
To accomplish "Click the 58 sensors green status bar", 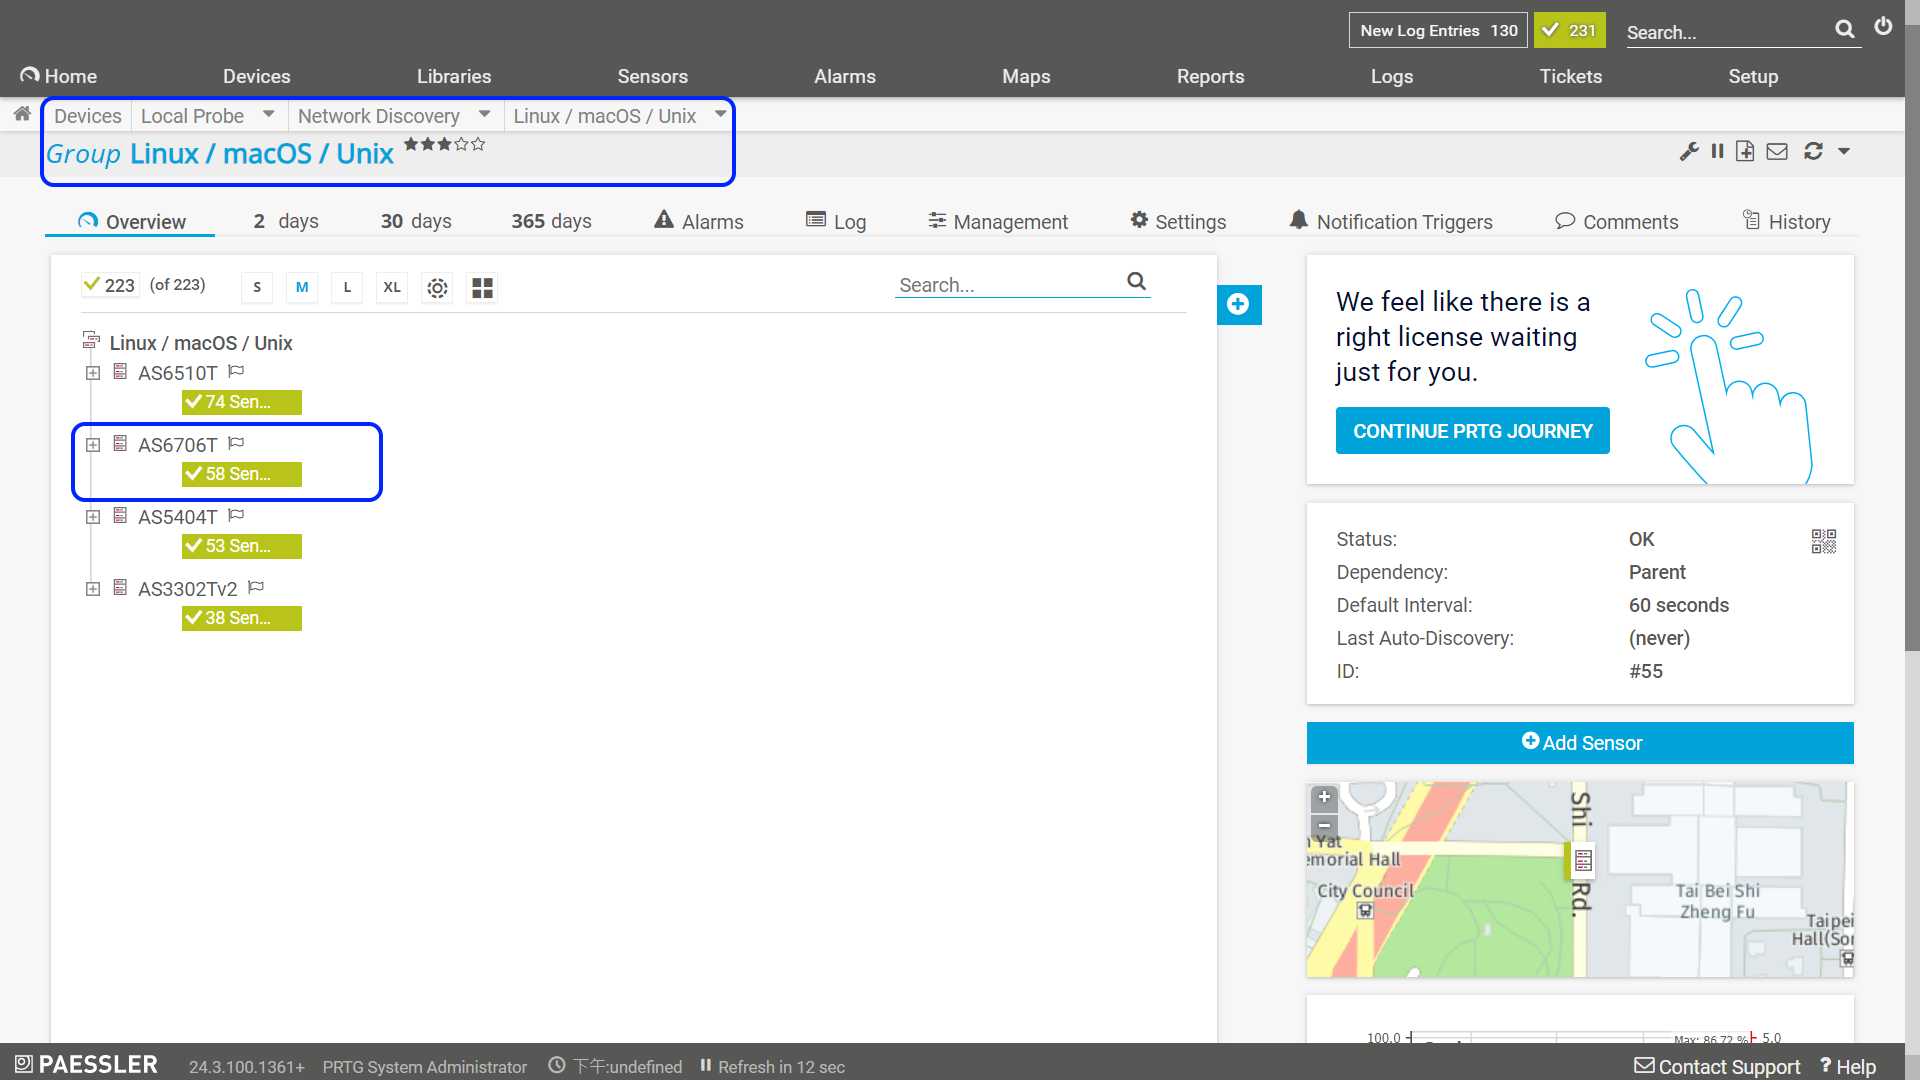I will coord(242,474).
